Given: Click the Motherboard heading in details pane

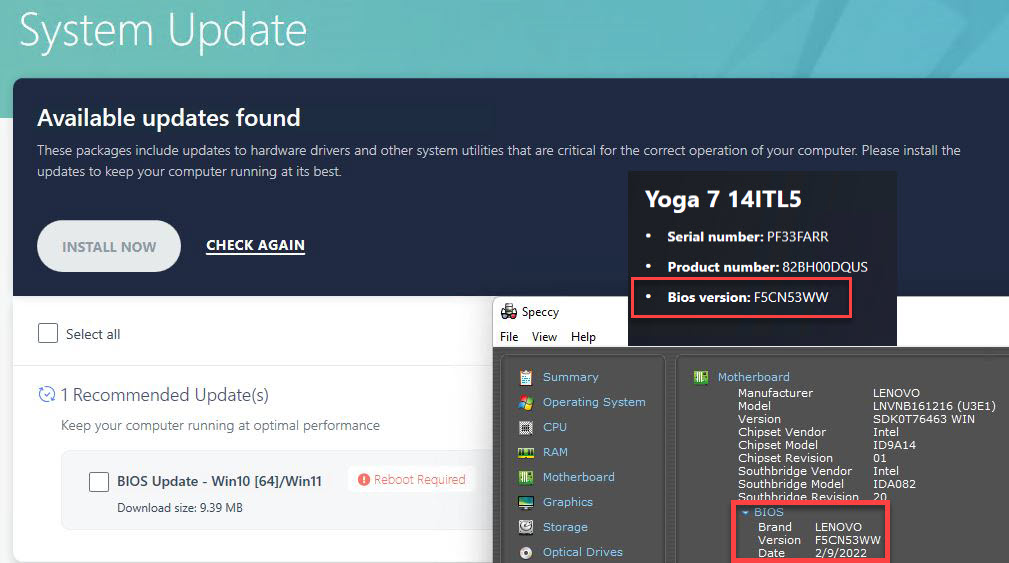Looking at the screenshot, I should pyautogui.click(x=754, y=377).
